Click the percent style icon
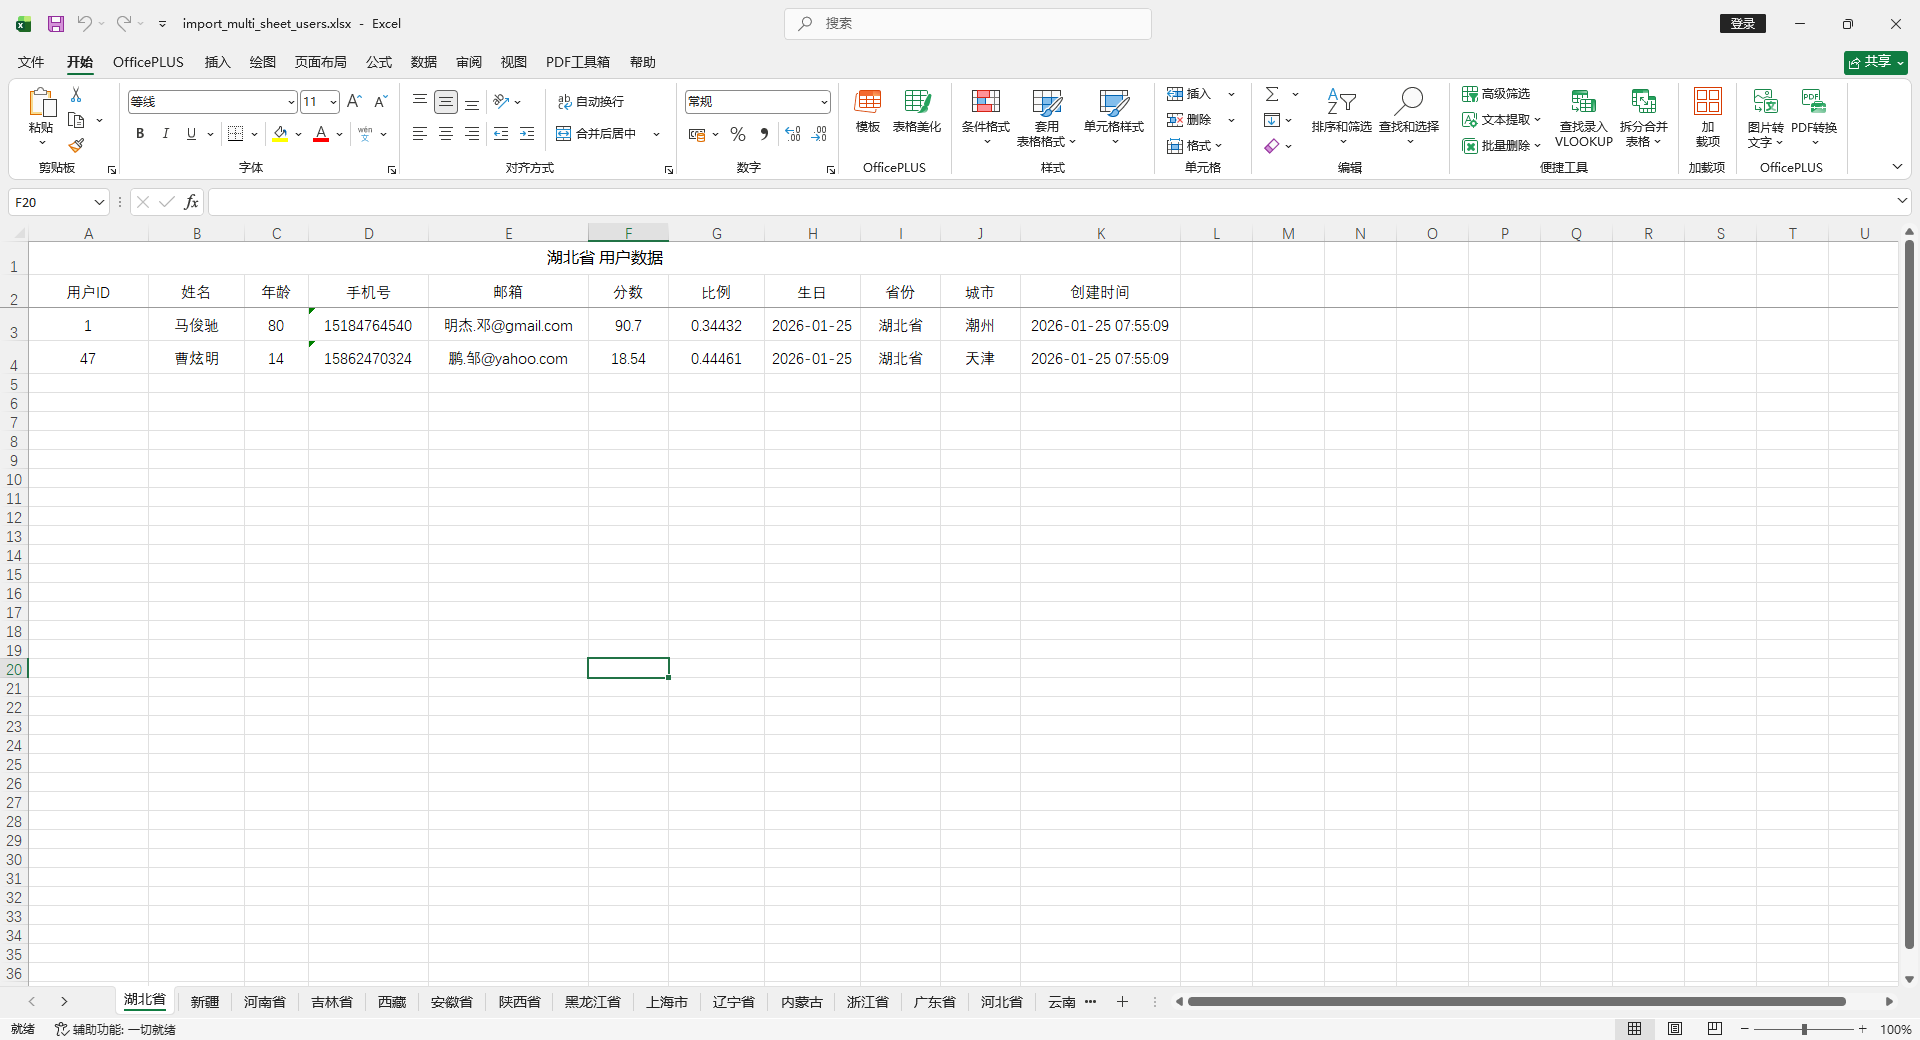The width and height of the screenshot is (1920, 1040). click(x=738, y=134)
